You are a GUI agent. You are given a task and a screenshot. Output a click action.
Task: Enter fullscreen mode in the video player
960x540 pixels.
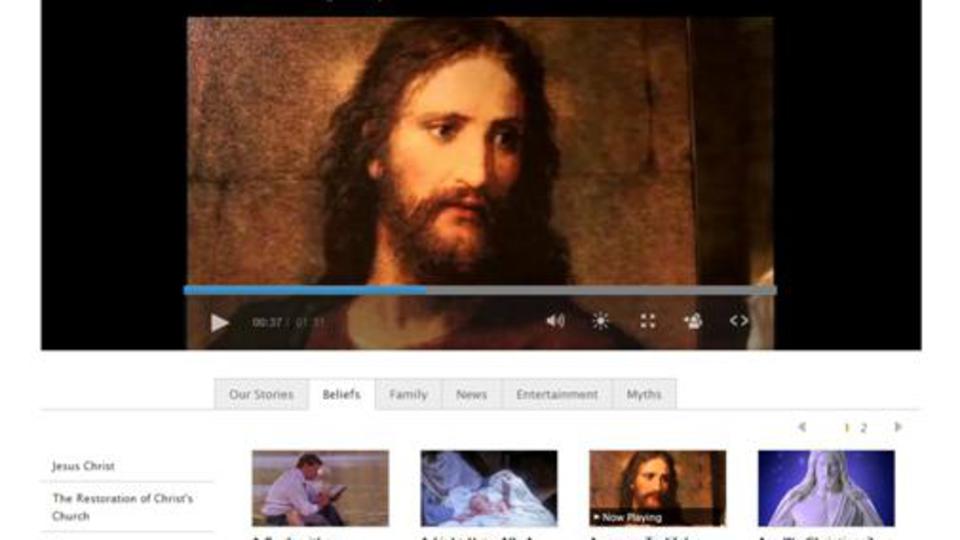pos(648,321)
